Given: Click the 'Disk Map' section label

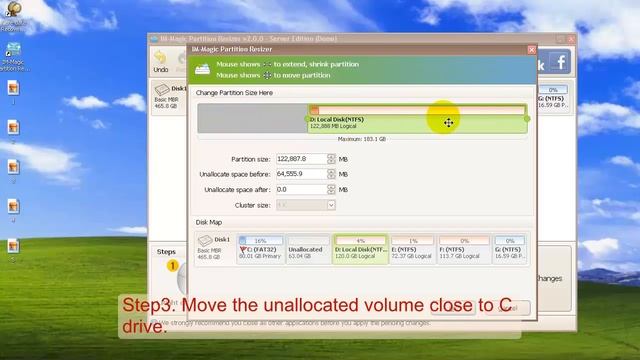Looking at the screenshot, I should point(209,222).
